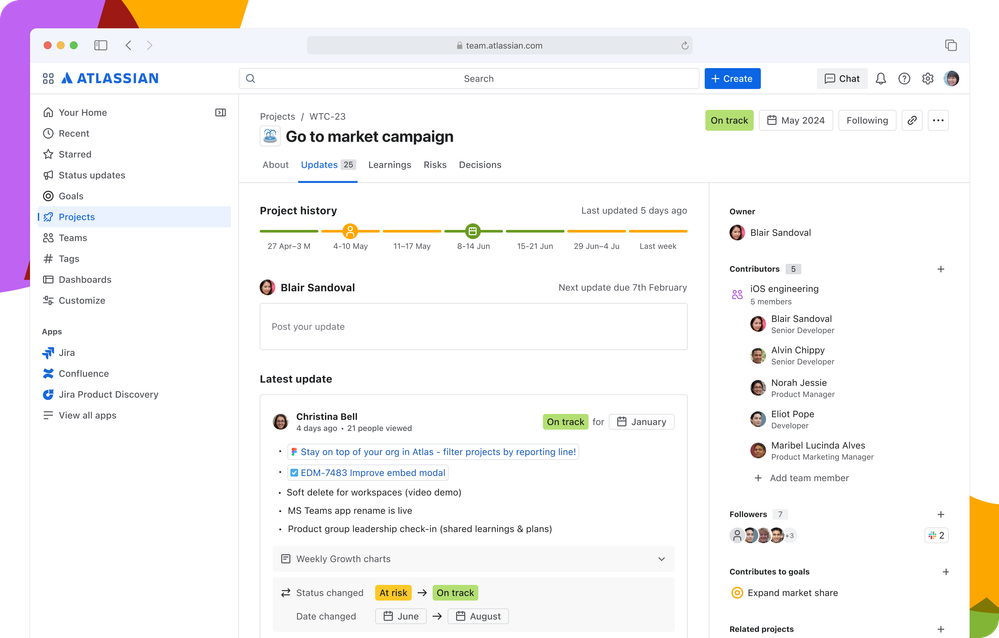The width and height of the screenshot is (999, 638).
Task: Open the Chat panel
Action: [x=841, y=78]
